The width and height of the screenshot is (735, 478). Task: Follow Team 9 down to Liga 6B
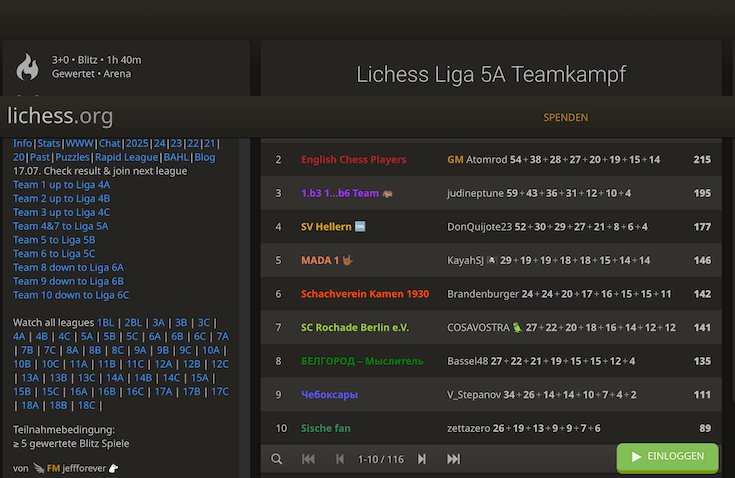click(68, 282)
